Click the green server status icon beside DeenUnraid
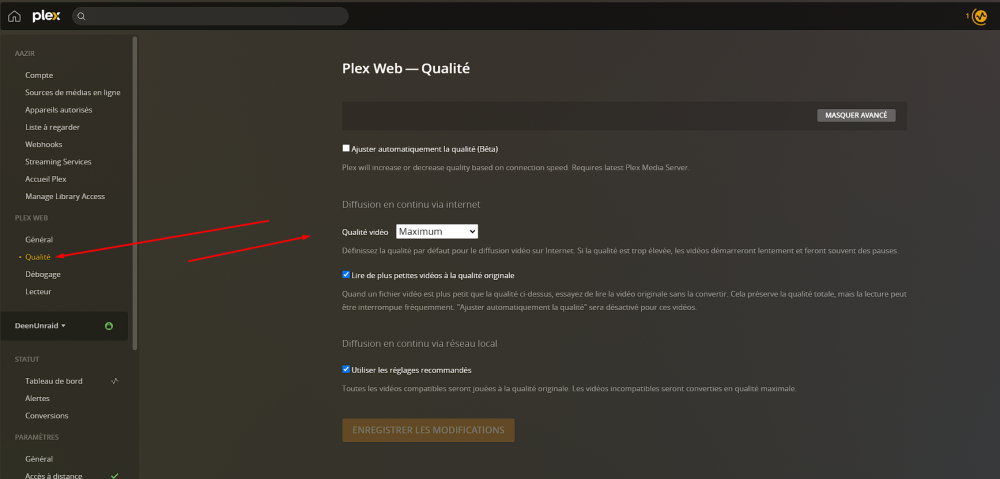Viewport: 1000px width, 479px height. point(109,326)
